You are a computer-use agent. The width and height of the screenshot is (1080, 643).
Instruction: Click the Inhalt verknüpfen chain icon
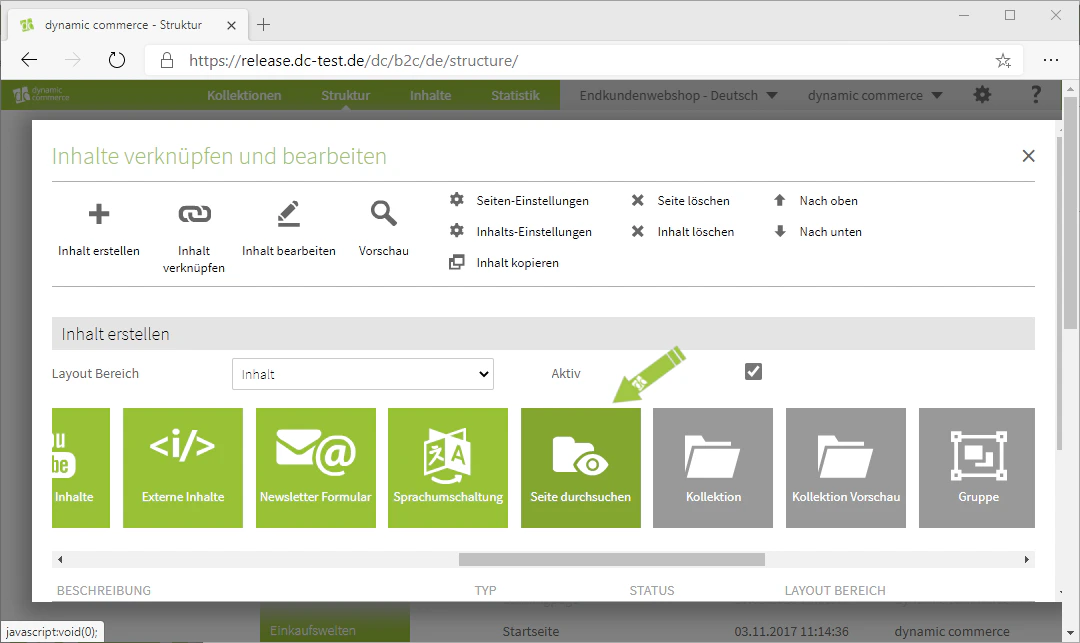194,214
